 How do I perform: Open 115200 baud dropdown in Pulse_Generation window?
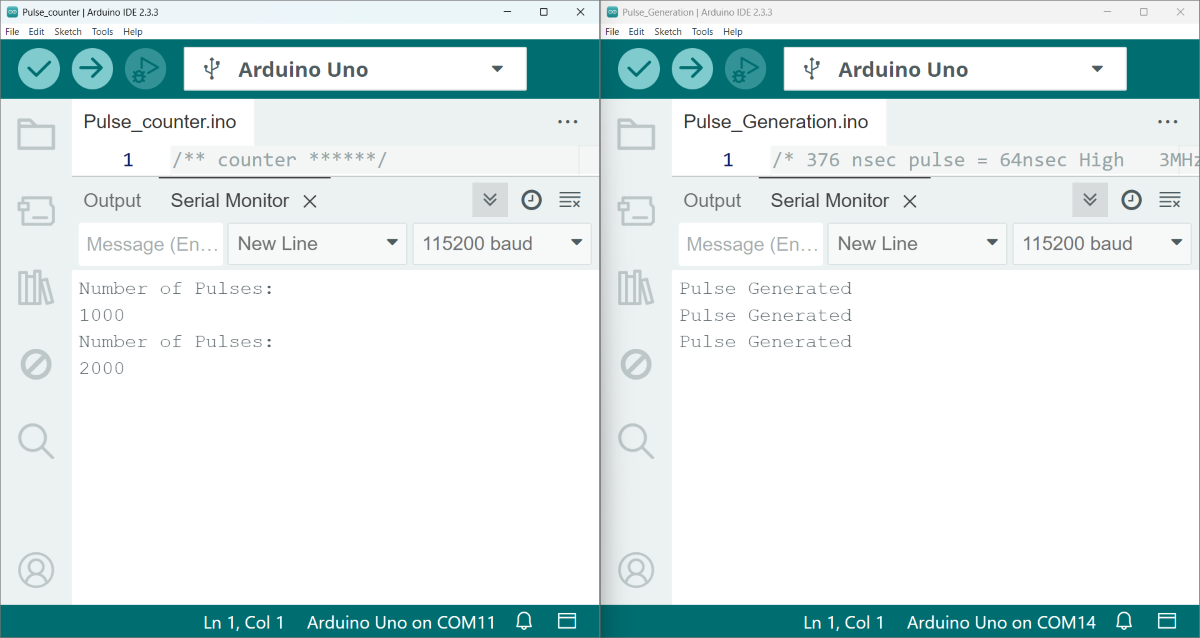1102,244
